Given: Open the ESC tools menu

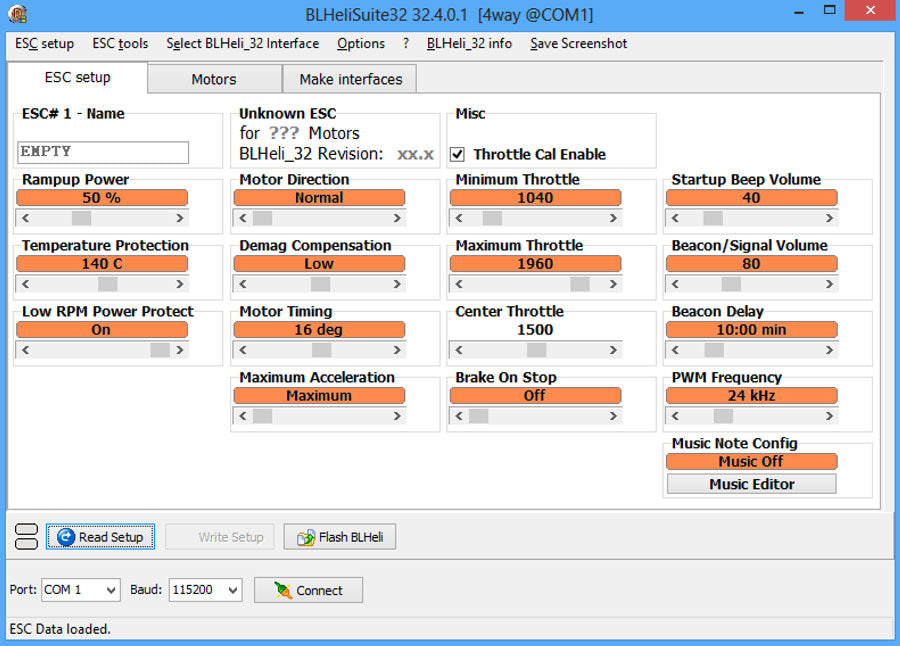Looking at the screenshot, I should [120, 44].
